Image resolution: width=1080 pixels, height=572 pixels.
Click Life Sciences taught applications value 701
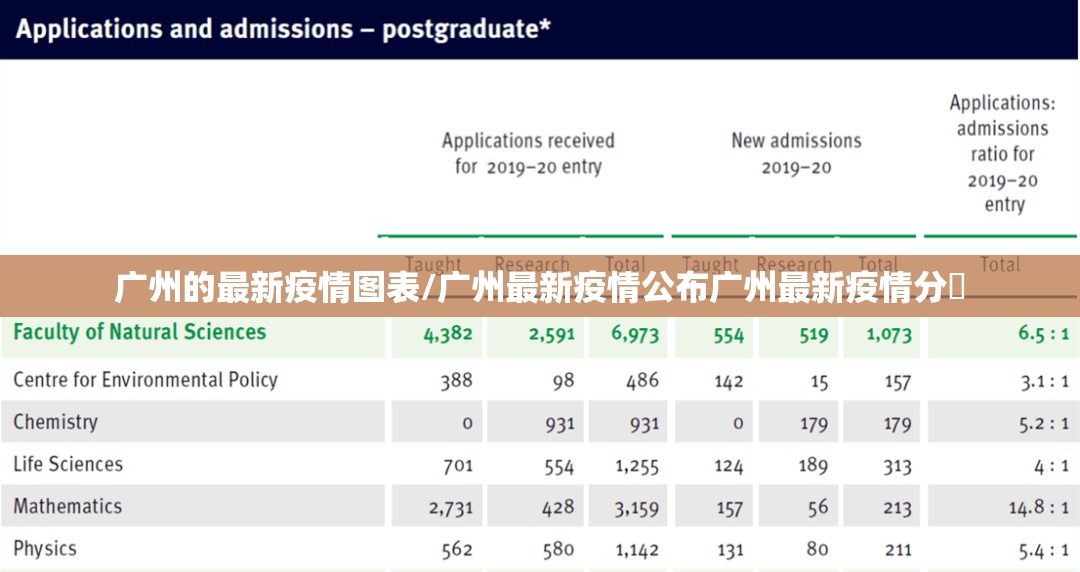point(457,466)
